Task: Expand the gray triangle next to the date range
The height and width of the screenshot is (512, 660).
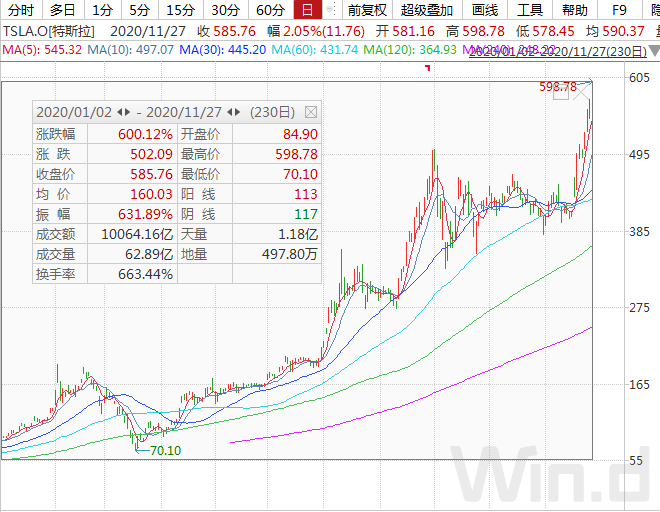Action: point(654,51)
